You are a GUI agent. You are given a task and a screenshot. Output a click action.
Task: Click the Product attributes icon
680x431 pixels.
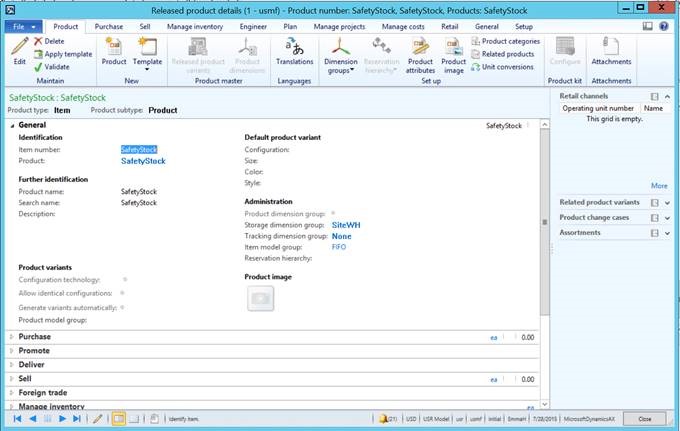[x=421, y=50]
